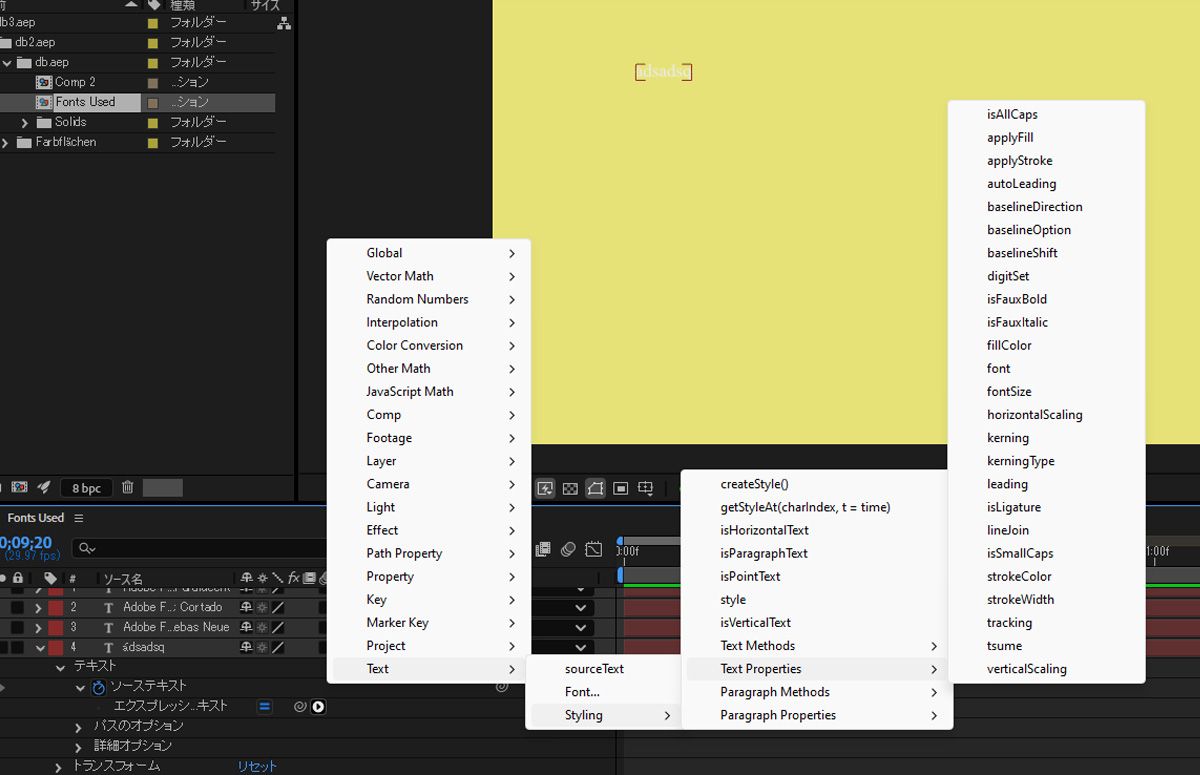Click yellow label swatch for db.aep folder

coord(153,62)
